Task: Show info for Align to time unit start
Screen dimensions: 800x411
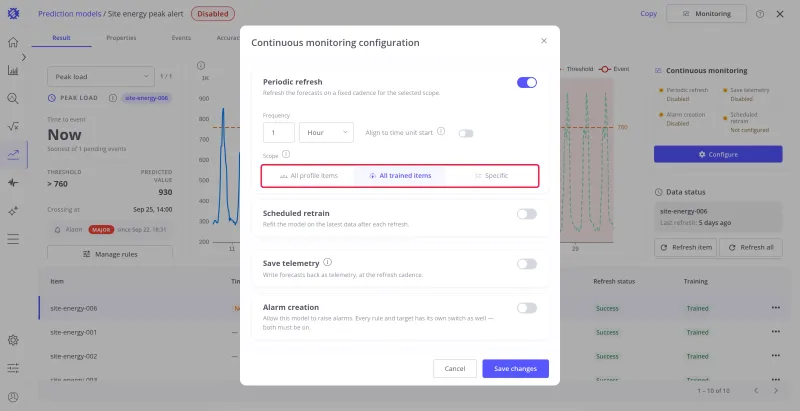Action: (441, 132)
